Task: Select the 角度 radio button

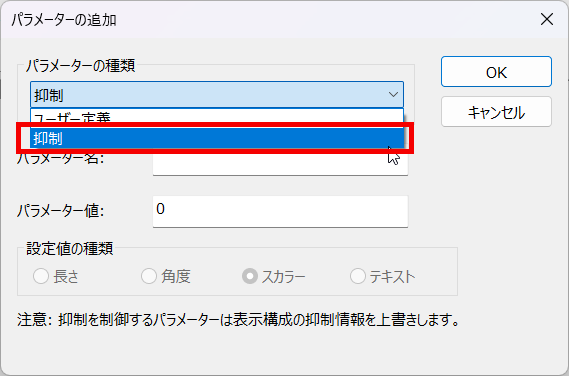Action: point(149,276)
